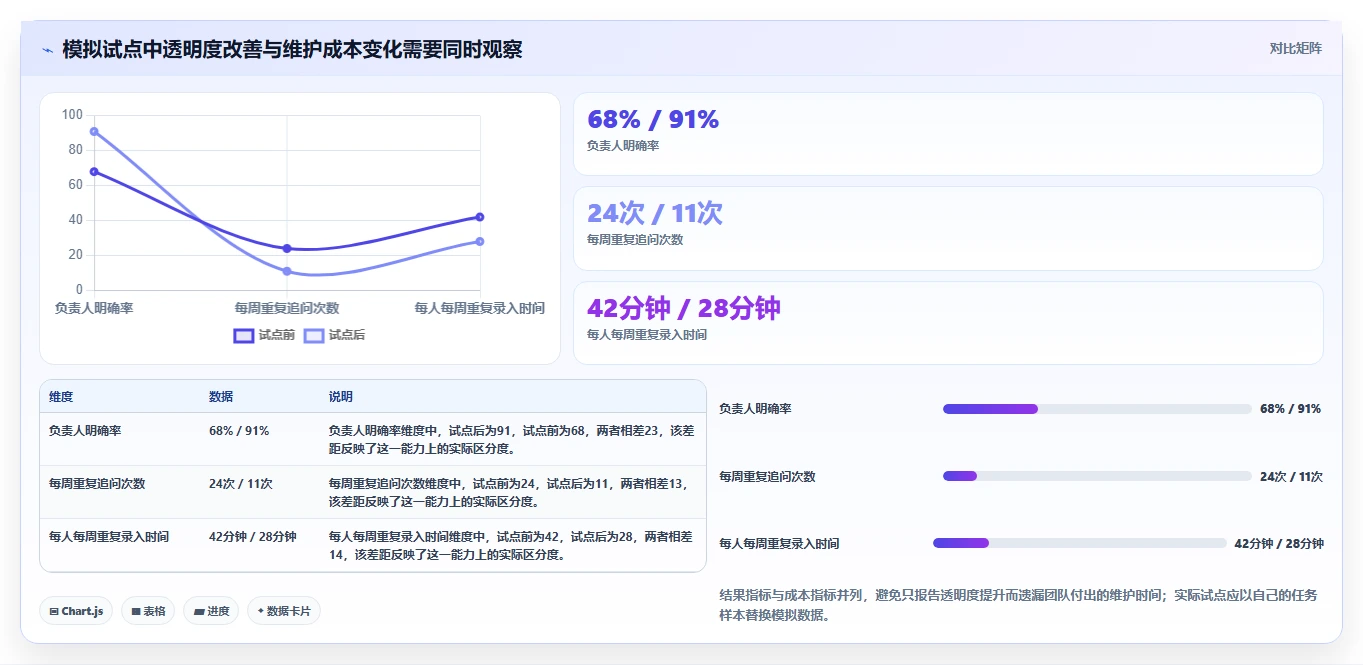Screen dimensions: 1363x665
Task: Select the 试点前 point at 每人每周重复录入时间
Action: click(480, 217)
